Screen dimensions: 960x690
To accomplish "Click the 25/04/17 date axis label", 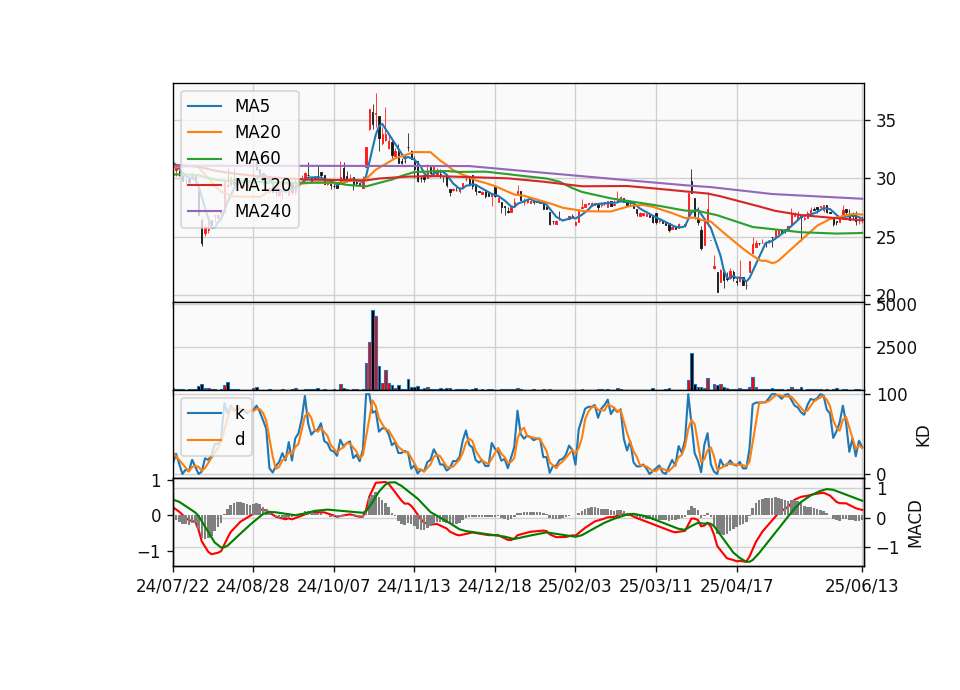I will tap(737, 586).
